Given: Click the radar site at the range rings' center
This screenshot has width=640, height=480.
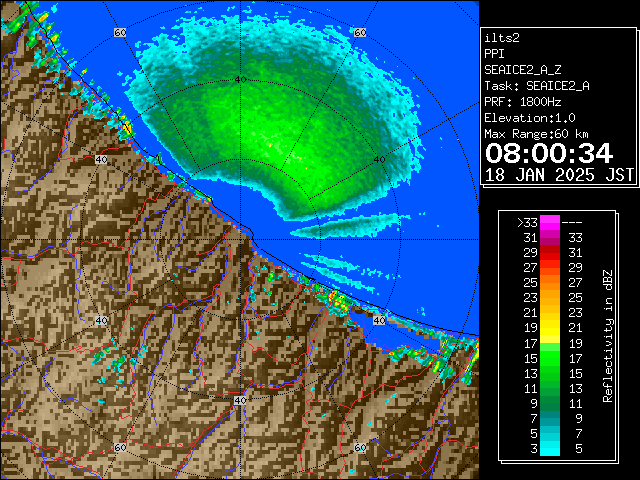Looking at the screenshot, I should 240,240.
